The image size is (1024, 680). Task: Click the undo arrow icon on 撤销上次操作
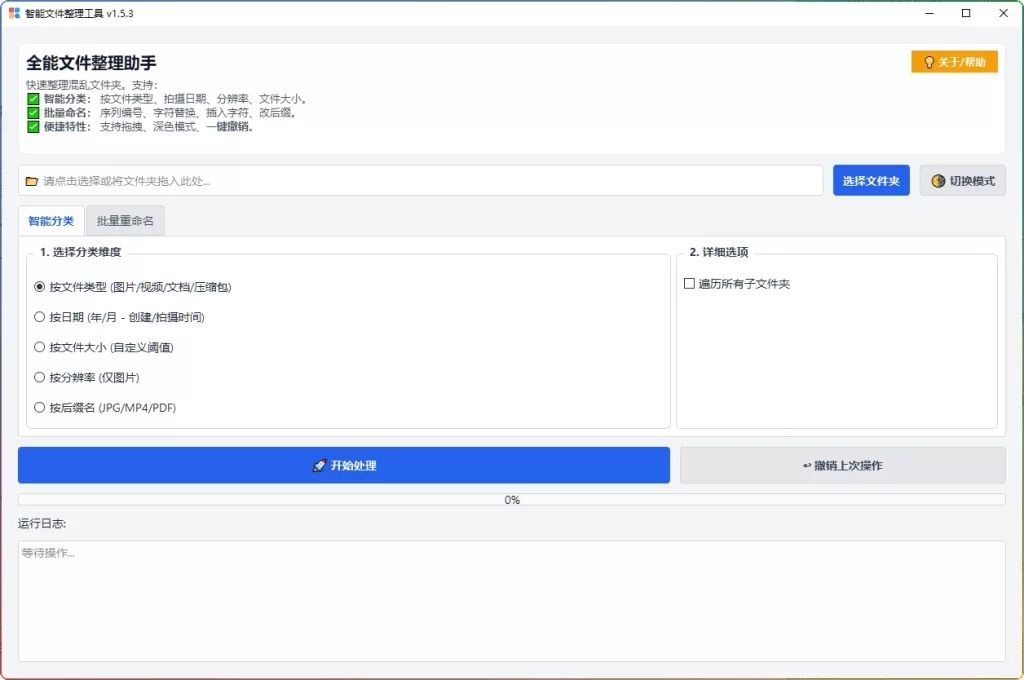point(806,464)
